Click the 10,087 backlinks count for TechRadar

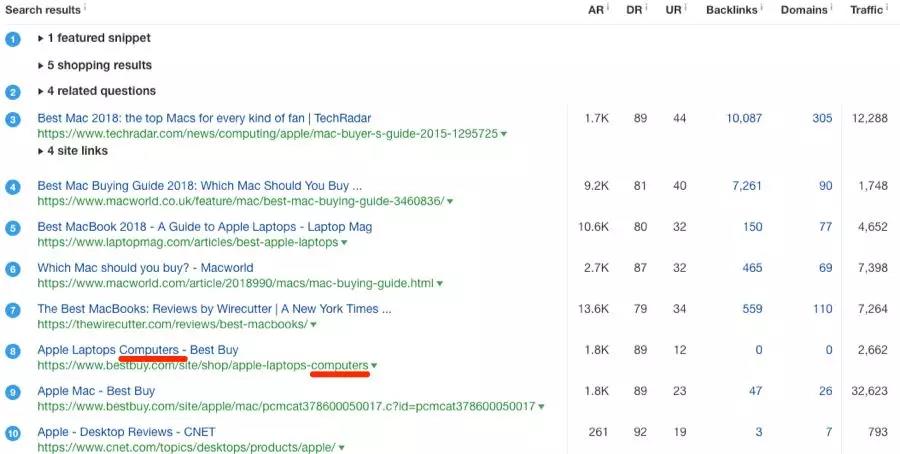tap(744, 118)
